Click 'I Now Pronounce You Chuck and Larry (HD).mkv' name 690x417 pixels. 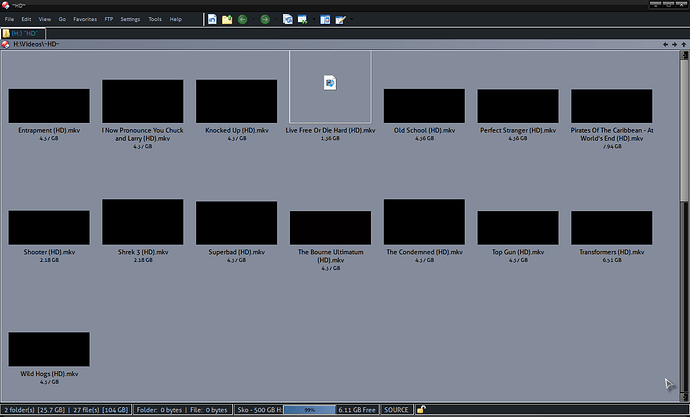143,134
